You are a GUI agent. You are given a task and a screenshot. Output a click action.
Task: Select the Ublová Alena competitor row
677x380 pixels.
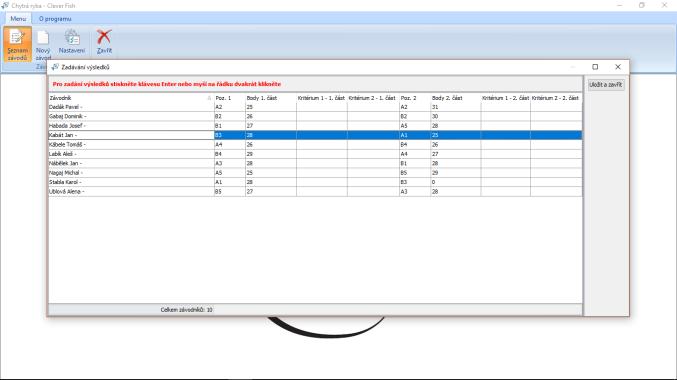[315, 192]
